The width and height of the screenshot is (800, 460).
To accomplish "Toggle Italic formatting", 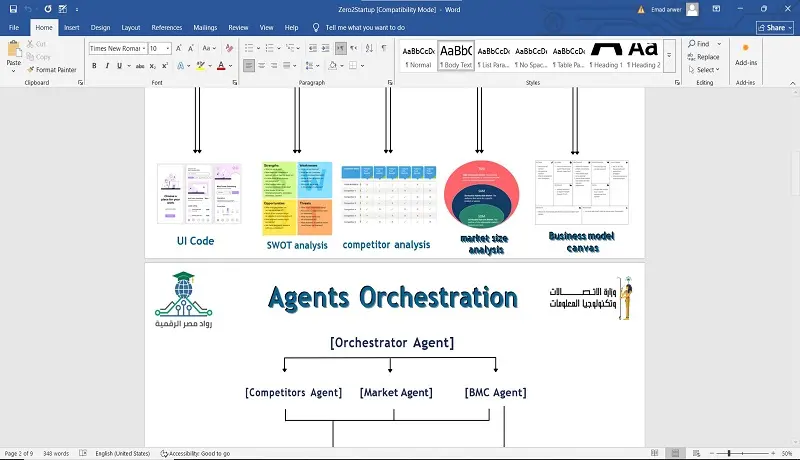I will click(x=107, y=66).
